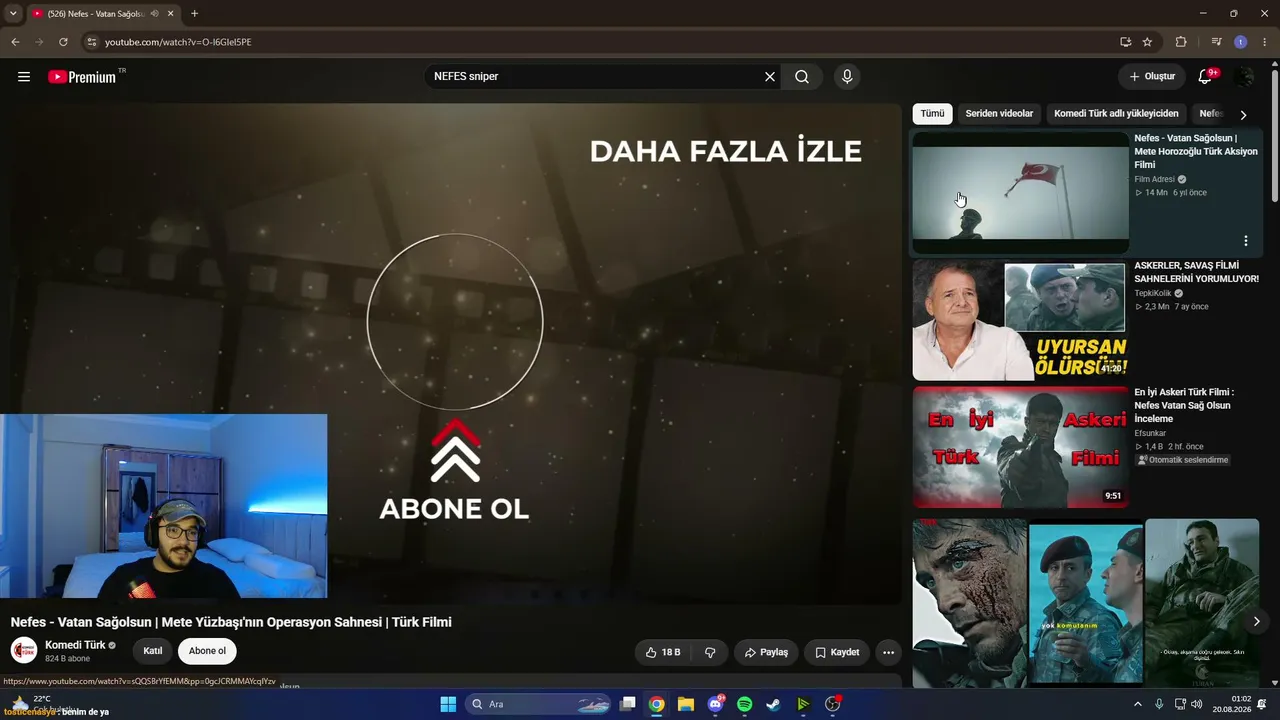Click the address bar URL

(x=178, y=42)
